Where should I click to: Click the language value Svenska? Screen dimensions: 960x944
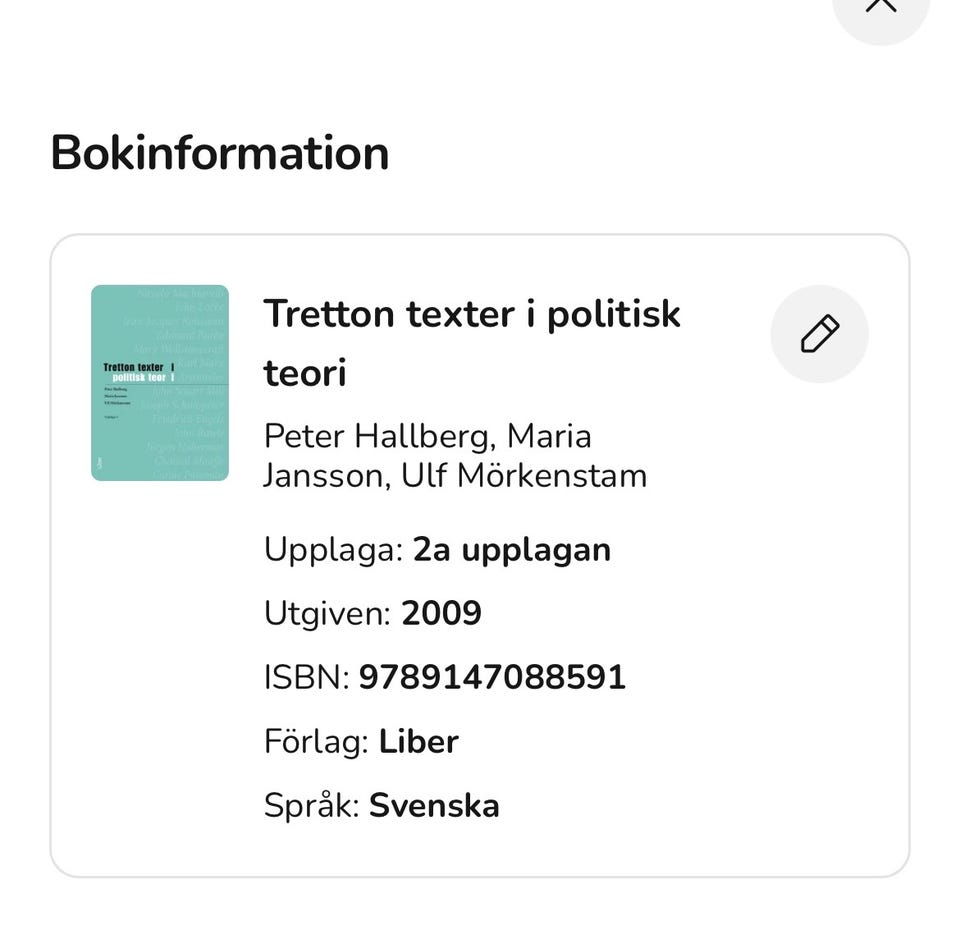(434, 805)
